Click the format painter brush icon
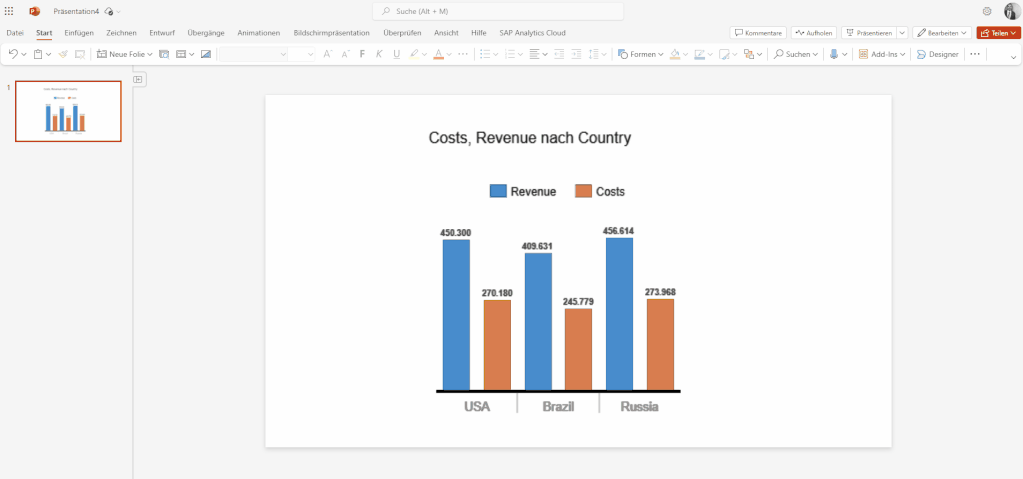This screenshot has height=479, width=1023. (63, 54)
